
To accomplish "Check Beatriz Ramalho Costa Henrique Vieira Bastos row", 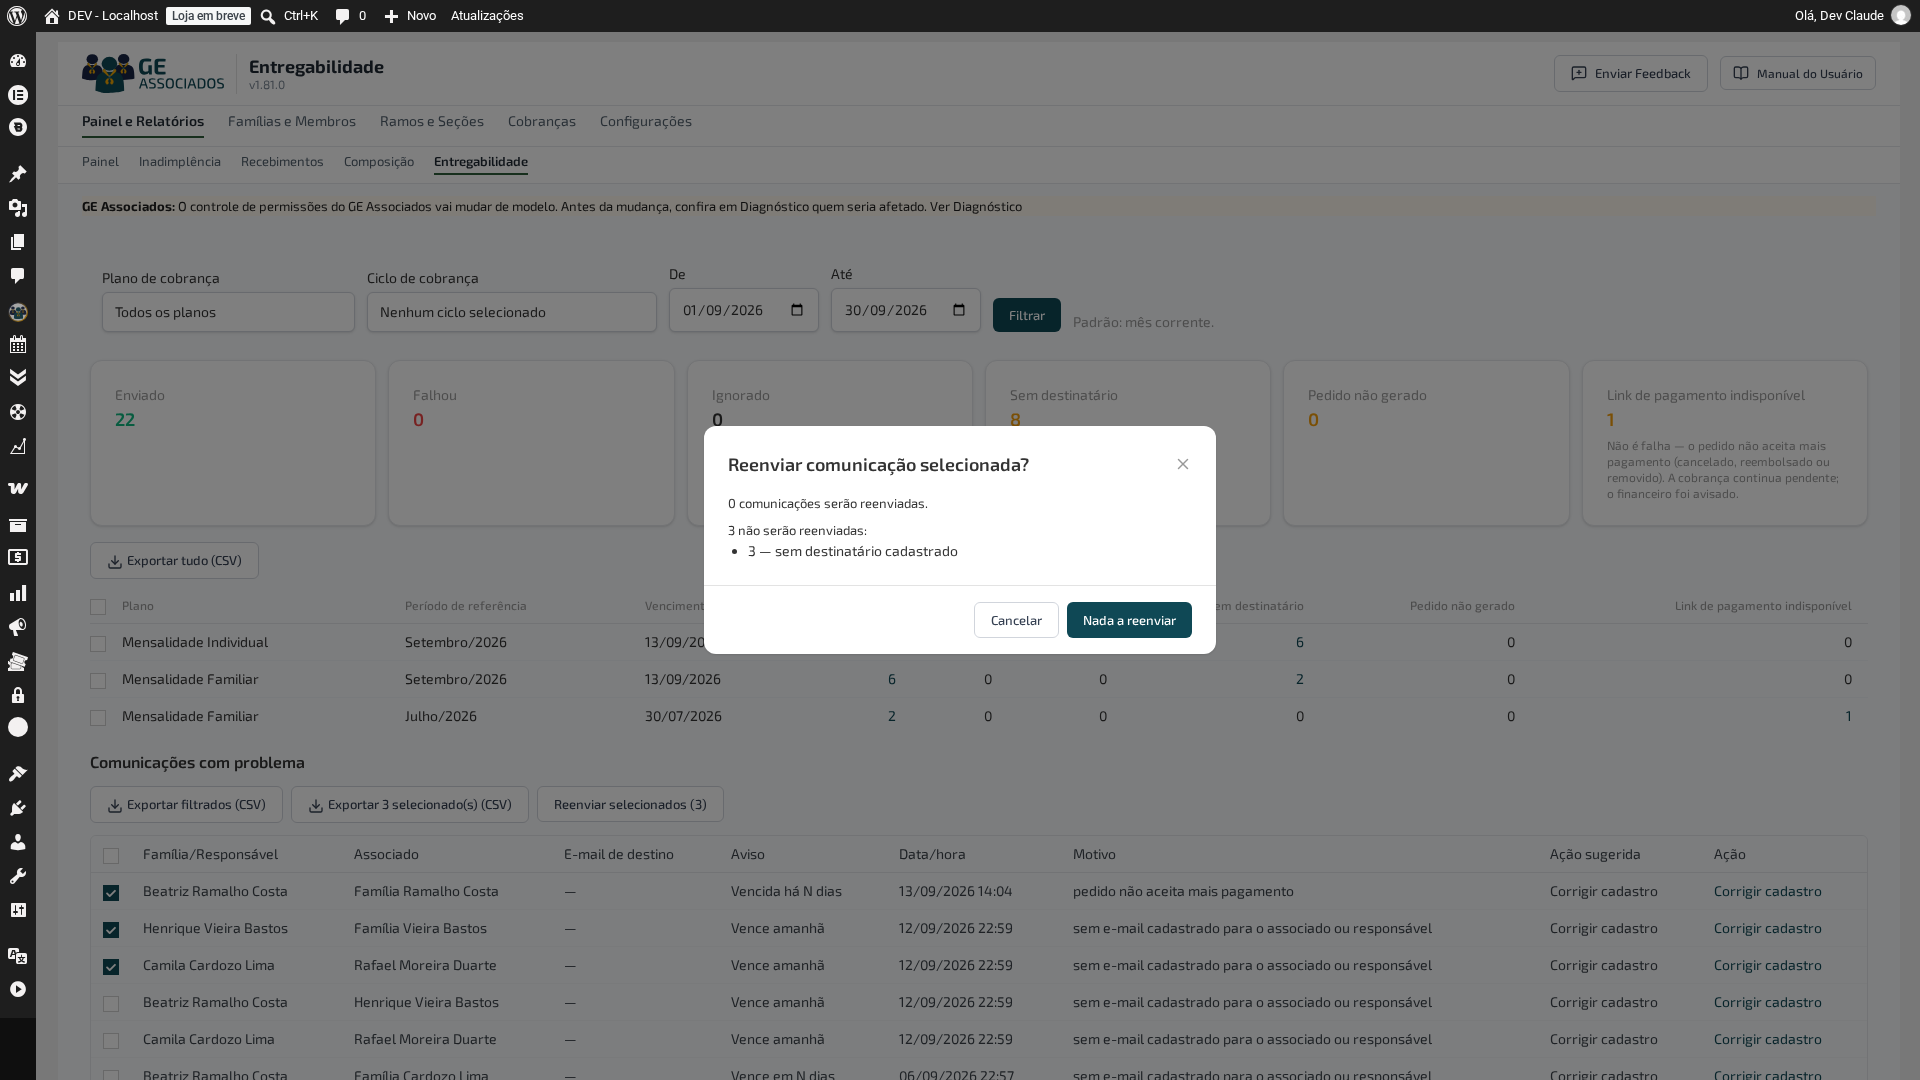I will (x=111, y=1004).
